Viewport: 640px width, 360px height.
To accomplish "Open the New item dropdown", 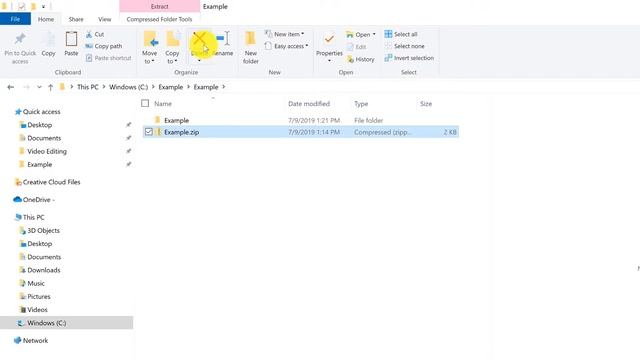I will [x=284, y=34].
